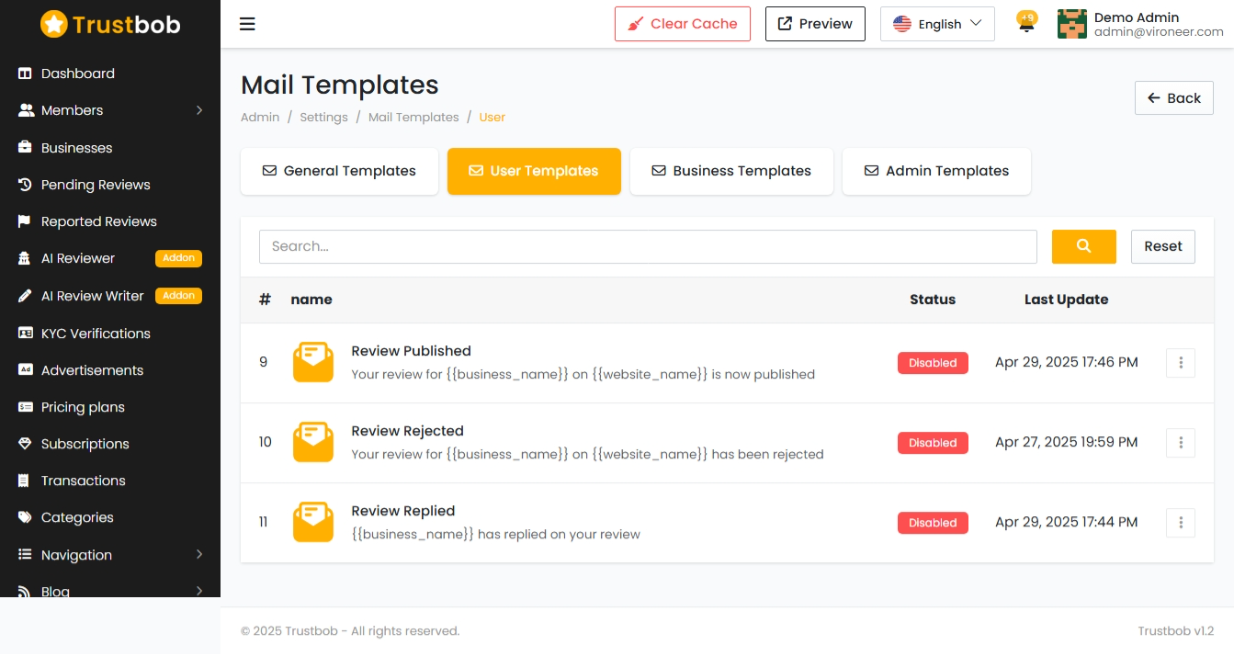
Task: Click Trustbob v1.2 version text
Action: point(1175,631)
